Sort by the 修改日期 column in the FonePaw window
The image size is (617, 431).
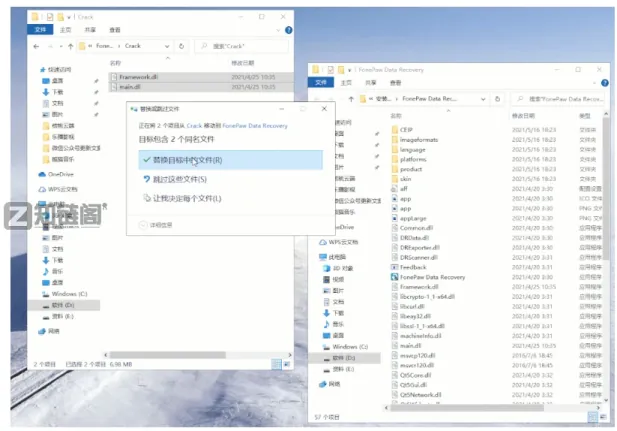pyautogui.click(x=523, y=115)
